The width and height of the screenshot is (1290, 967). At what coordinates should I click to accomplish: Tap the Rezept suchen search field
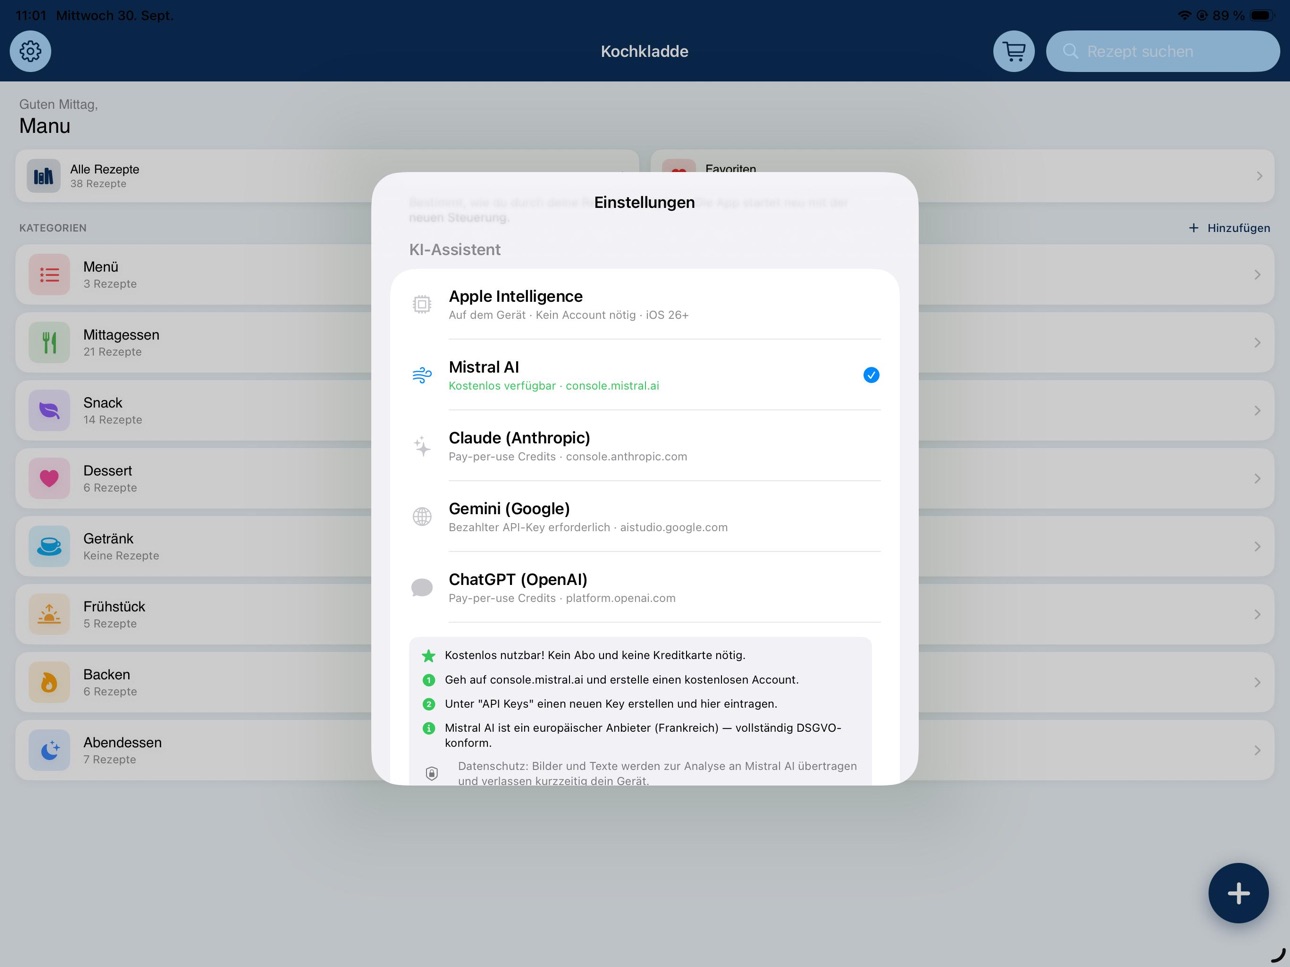[x=1163, y=51]
